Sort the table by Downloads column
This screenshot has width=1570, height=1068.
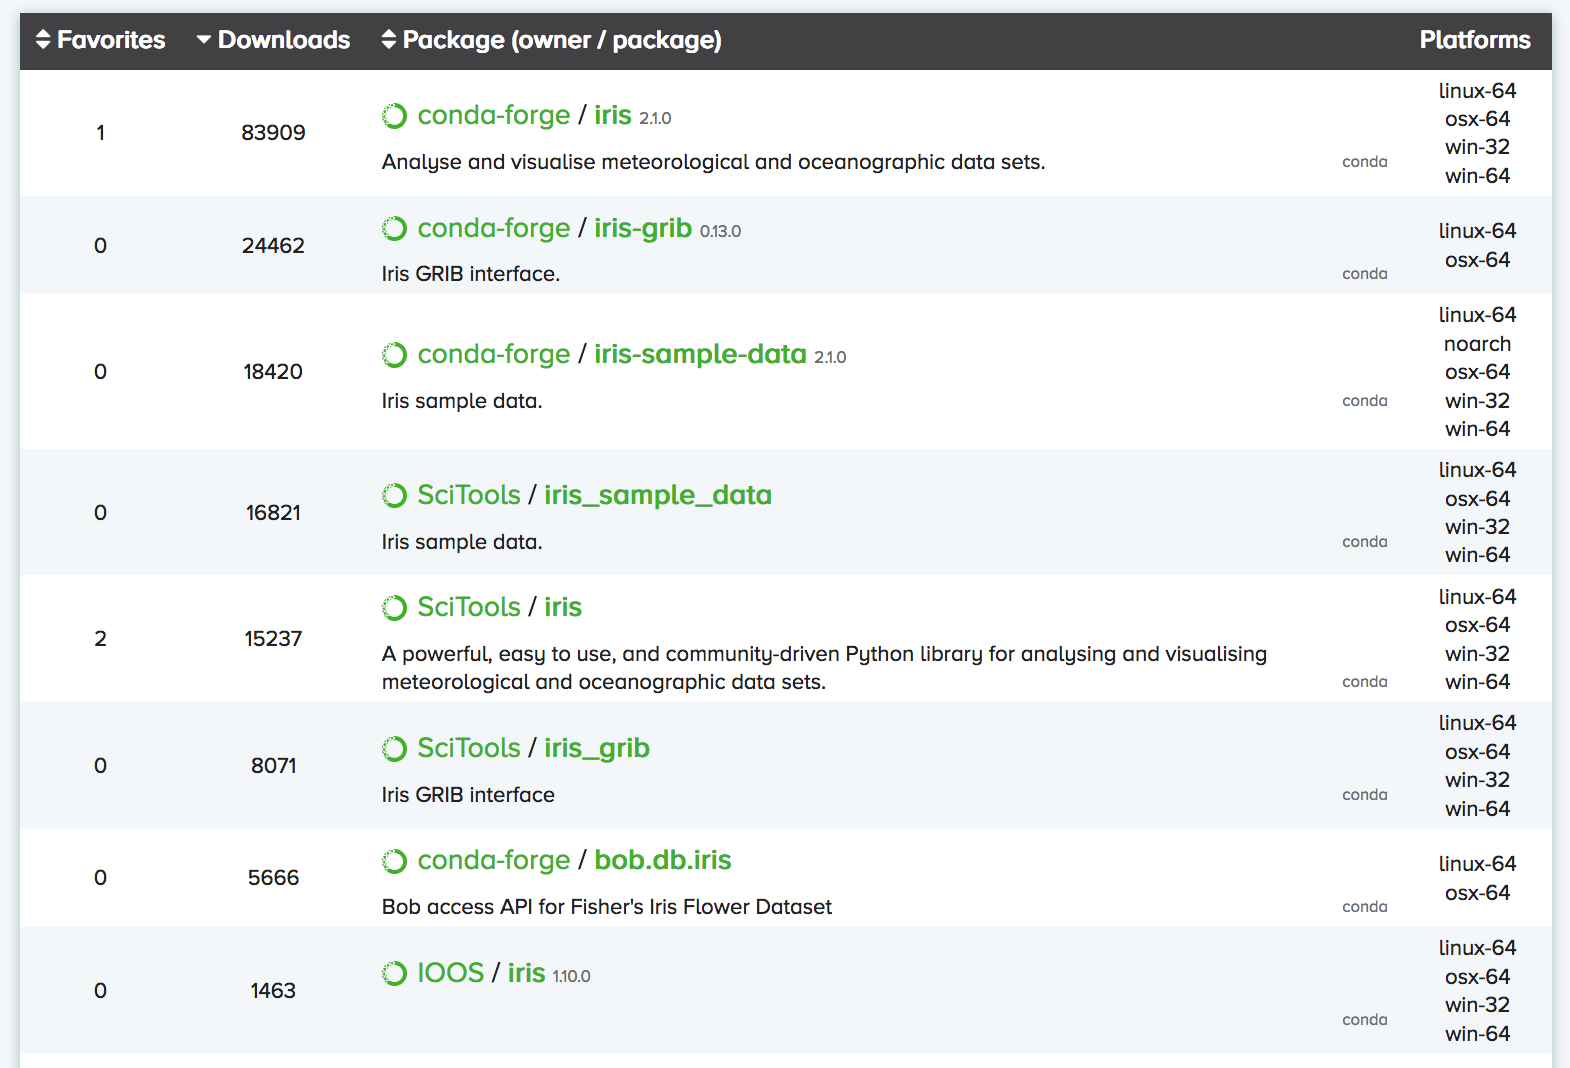273,40
